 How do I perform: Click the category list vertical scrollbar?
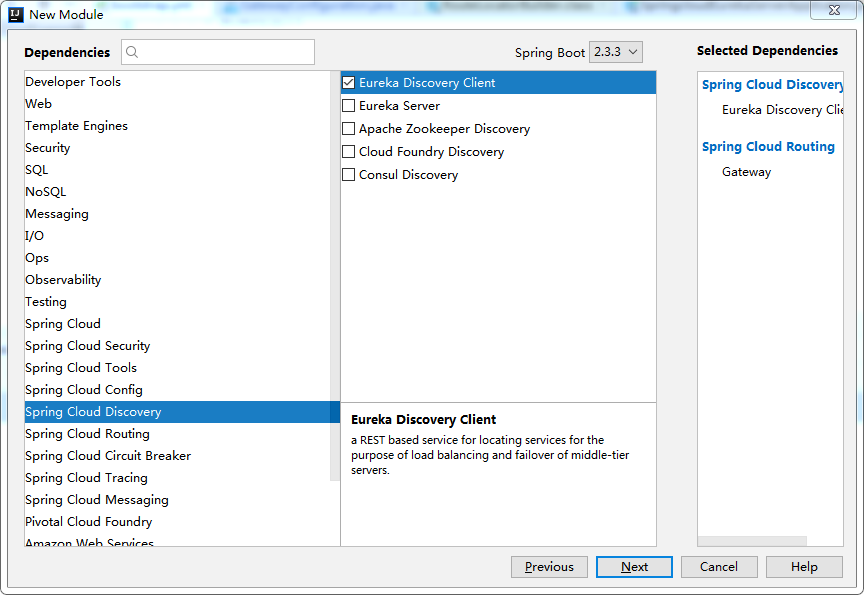click(334, 275)
